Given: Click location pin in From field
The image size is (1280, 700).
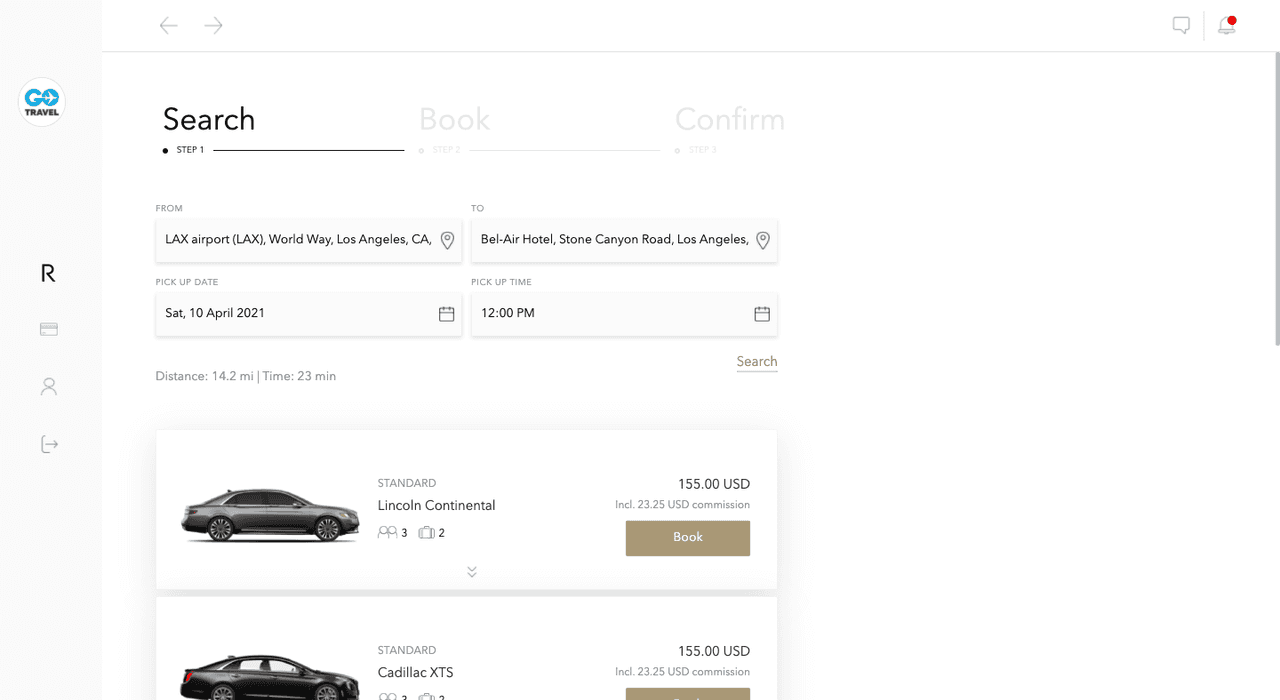Looking at the screenshot, I should pos(447,240).
